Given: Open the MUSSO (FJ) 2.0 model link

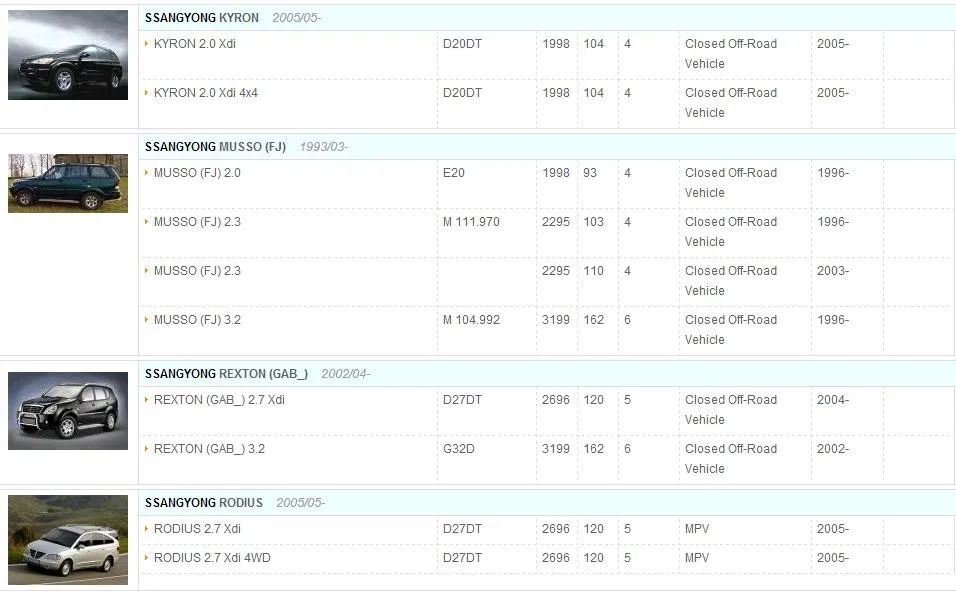Looking at the screenshot, I should pyautogui.click(x=197, y=173).
